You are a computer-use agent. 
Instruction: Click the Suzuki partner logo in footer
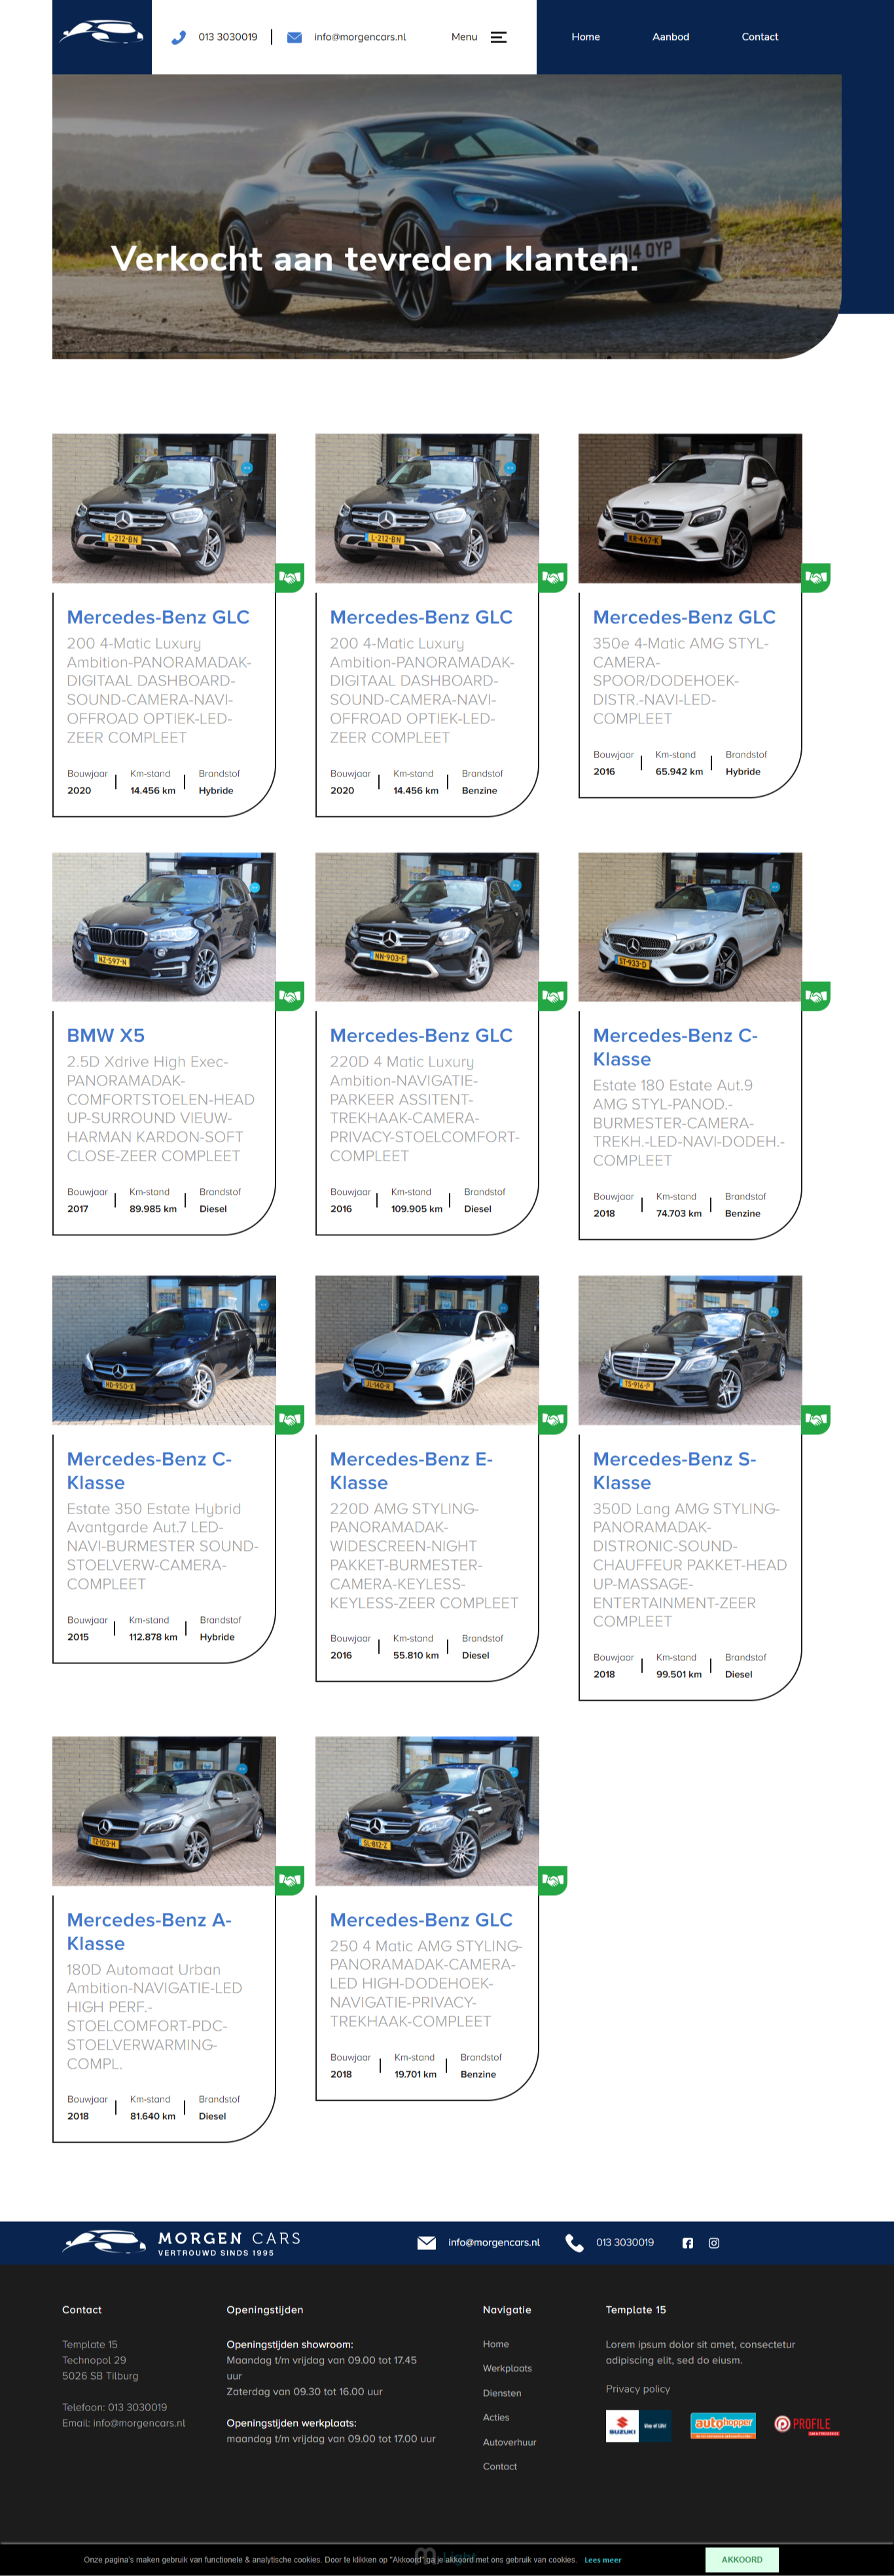coord(638,2426)
